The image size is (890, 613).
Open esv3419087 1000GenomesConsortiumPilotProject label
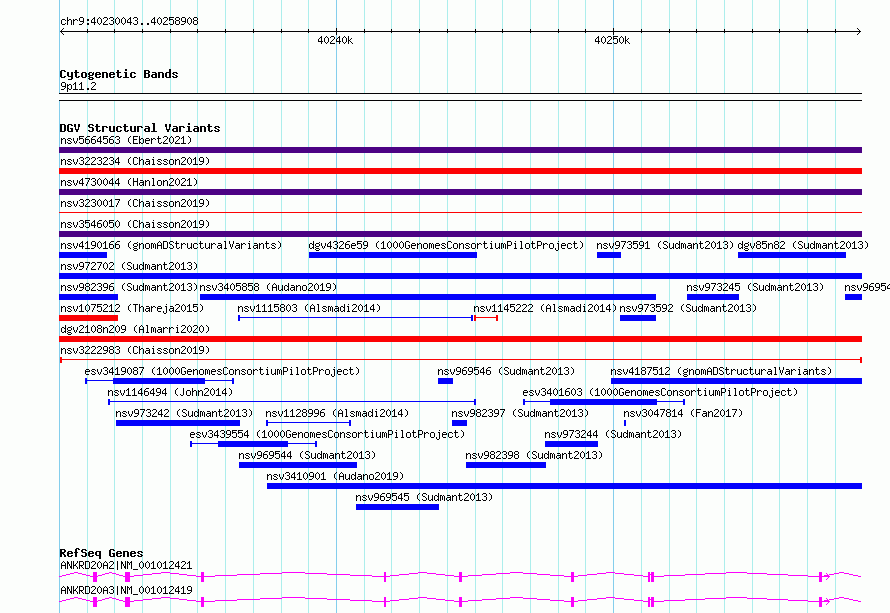[222, 371]
